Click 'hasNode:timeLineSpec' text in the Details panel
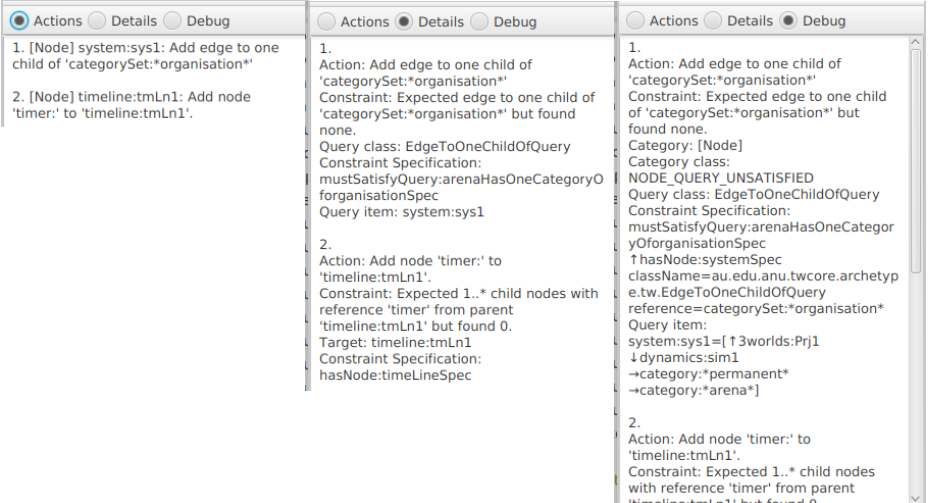This screenshot has width=928, height=503. pyautogui.click(x=395, y=375)
